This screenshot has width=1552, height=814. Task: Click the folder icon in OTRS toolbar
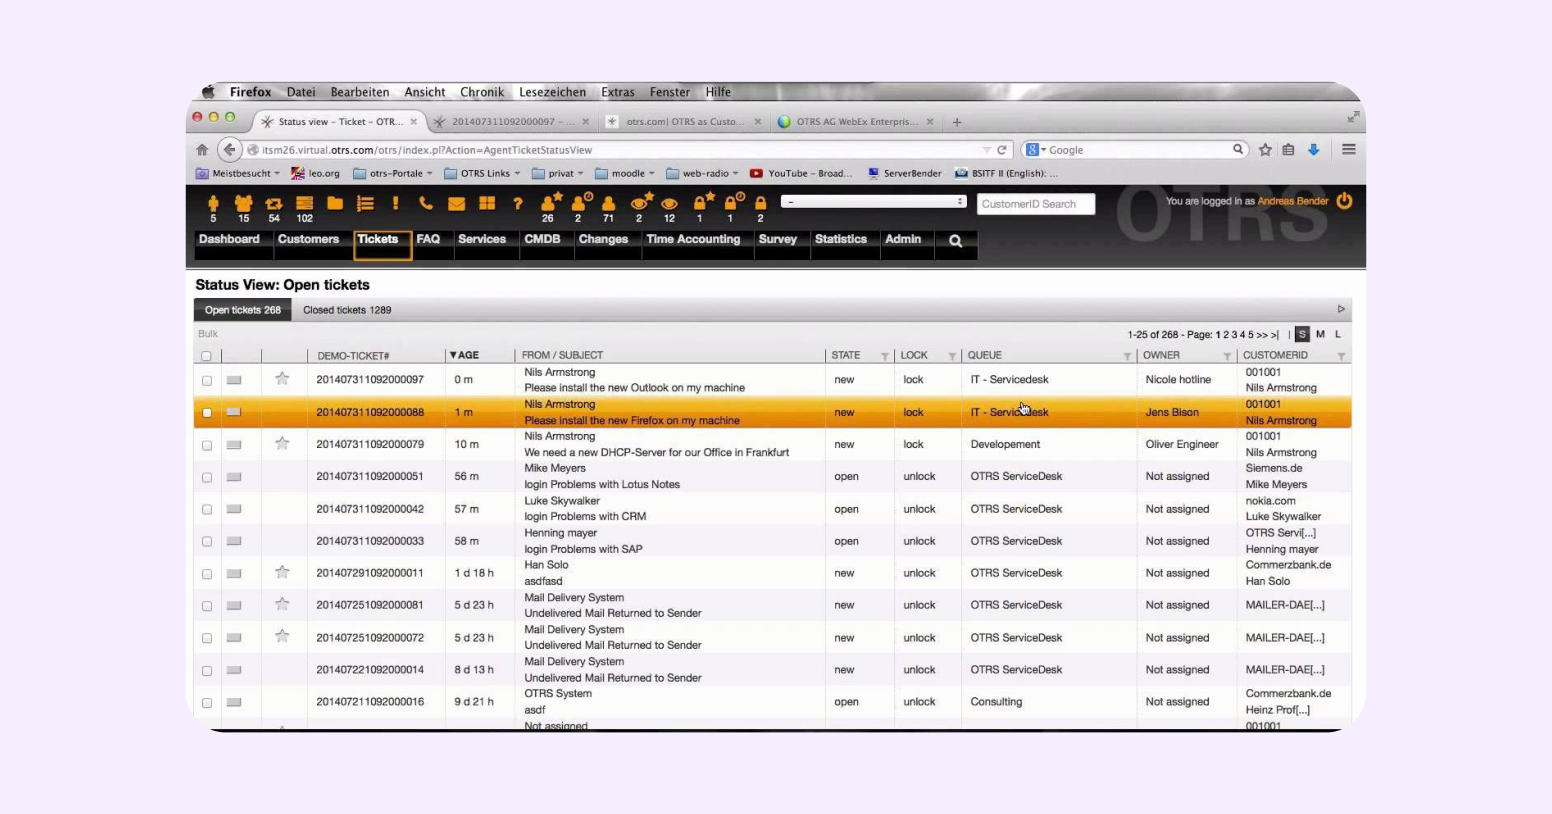pos(335,203)
